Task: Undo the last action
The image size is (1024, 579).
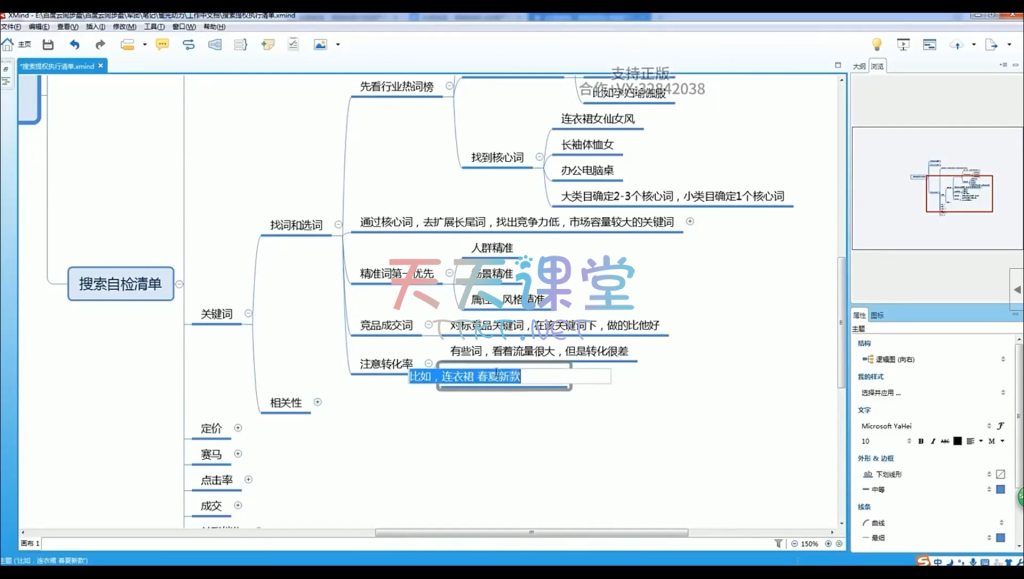Action: [x=74, y=45]
